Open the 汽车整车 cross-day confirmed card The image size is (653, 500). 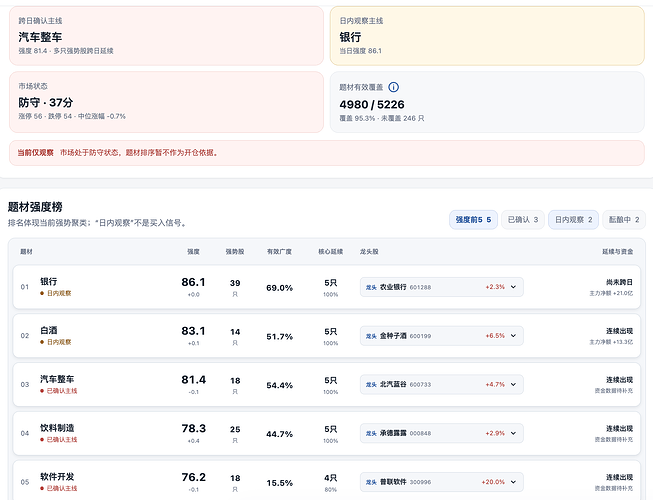pos(166,36)
